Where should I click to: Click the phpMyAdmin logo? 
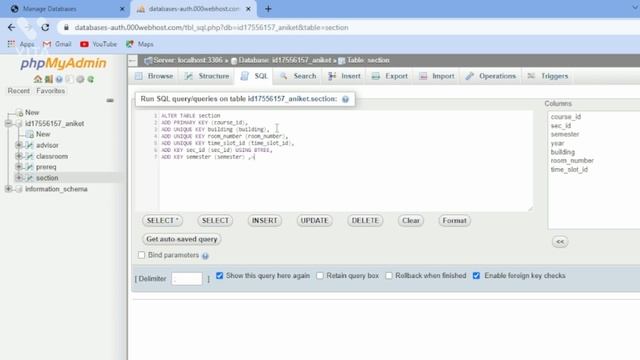63,63
